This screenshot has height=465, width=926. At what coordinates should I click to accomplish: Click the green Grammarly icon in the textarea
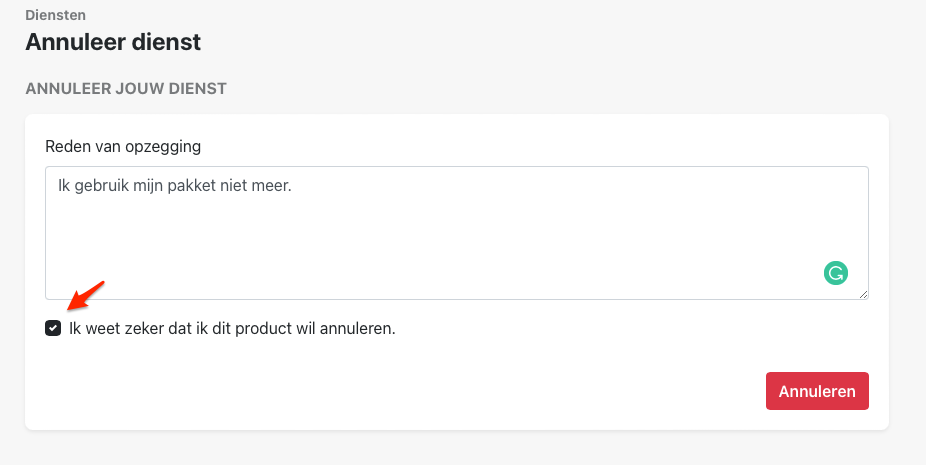pyautogui.click(x=836, y=272)
